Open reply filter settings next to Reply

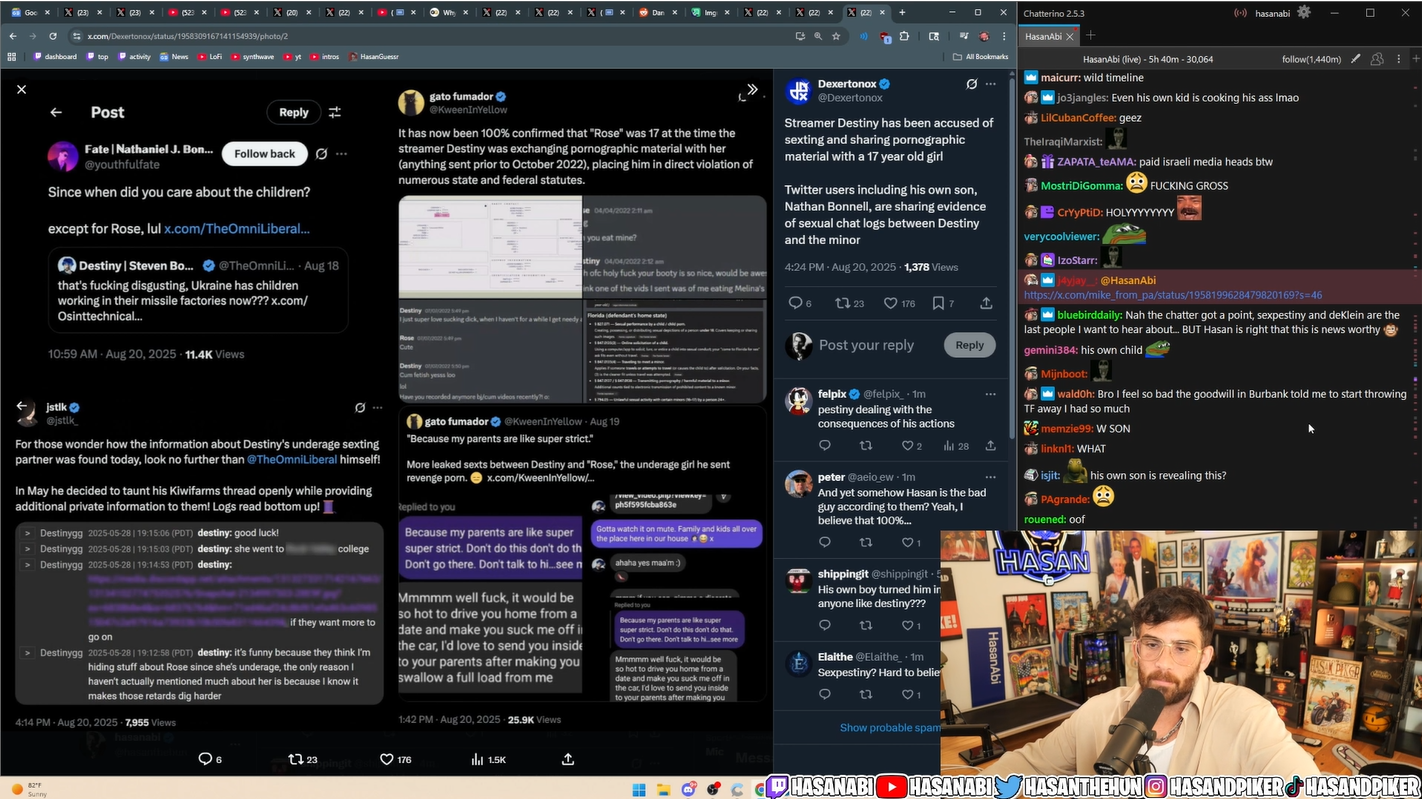point(335,112)
